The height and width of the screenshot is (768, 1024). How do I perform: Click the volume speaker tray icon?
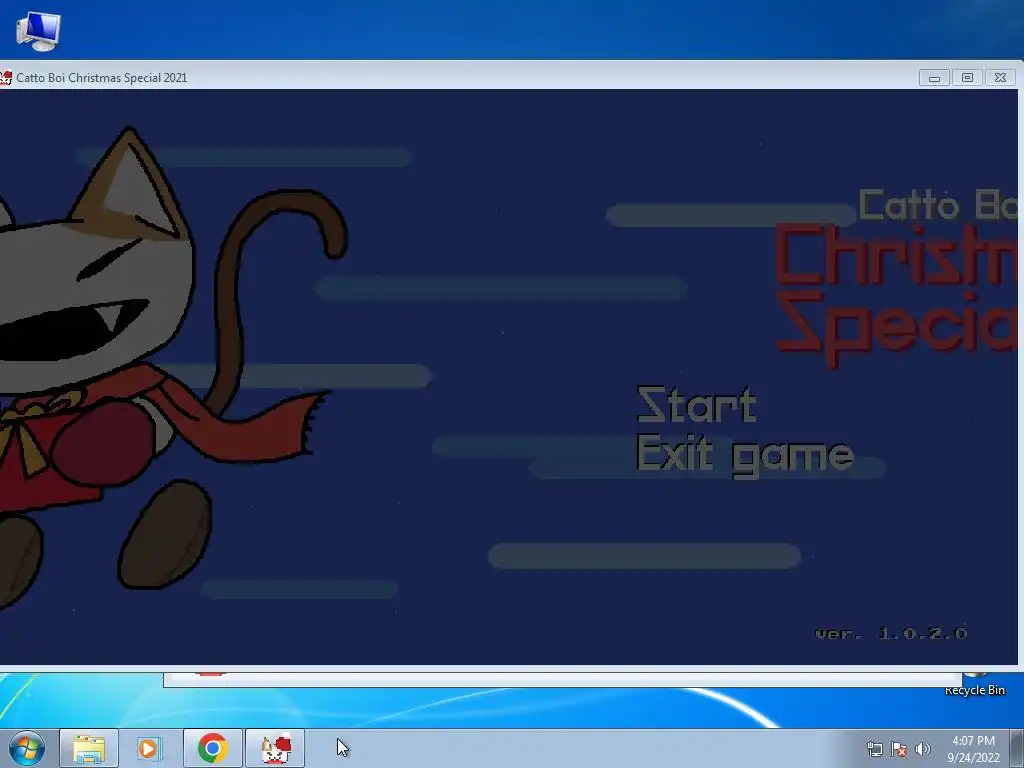tap(922, 749)
